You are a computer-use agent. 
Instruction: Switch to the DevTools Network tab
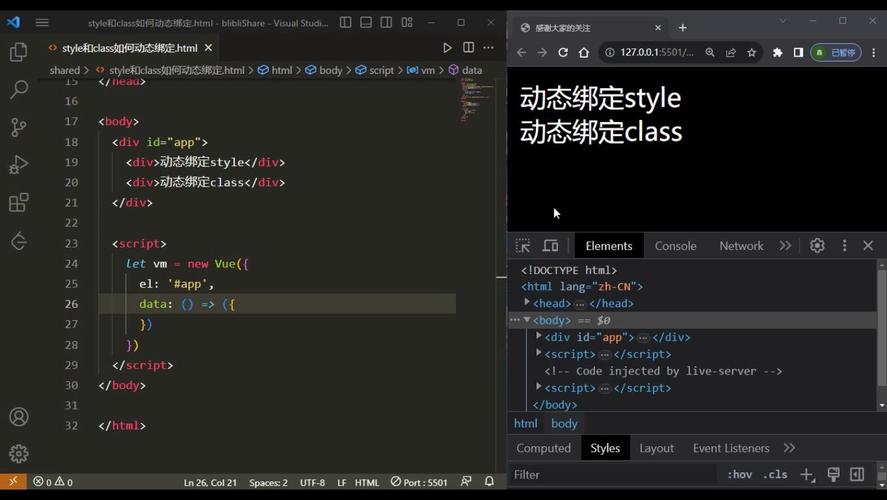click(741, 246)
